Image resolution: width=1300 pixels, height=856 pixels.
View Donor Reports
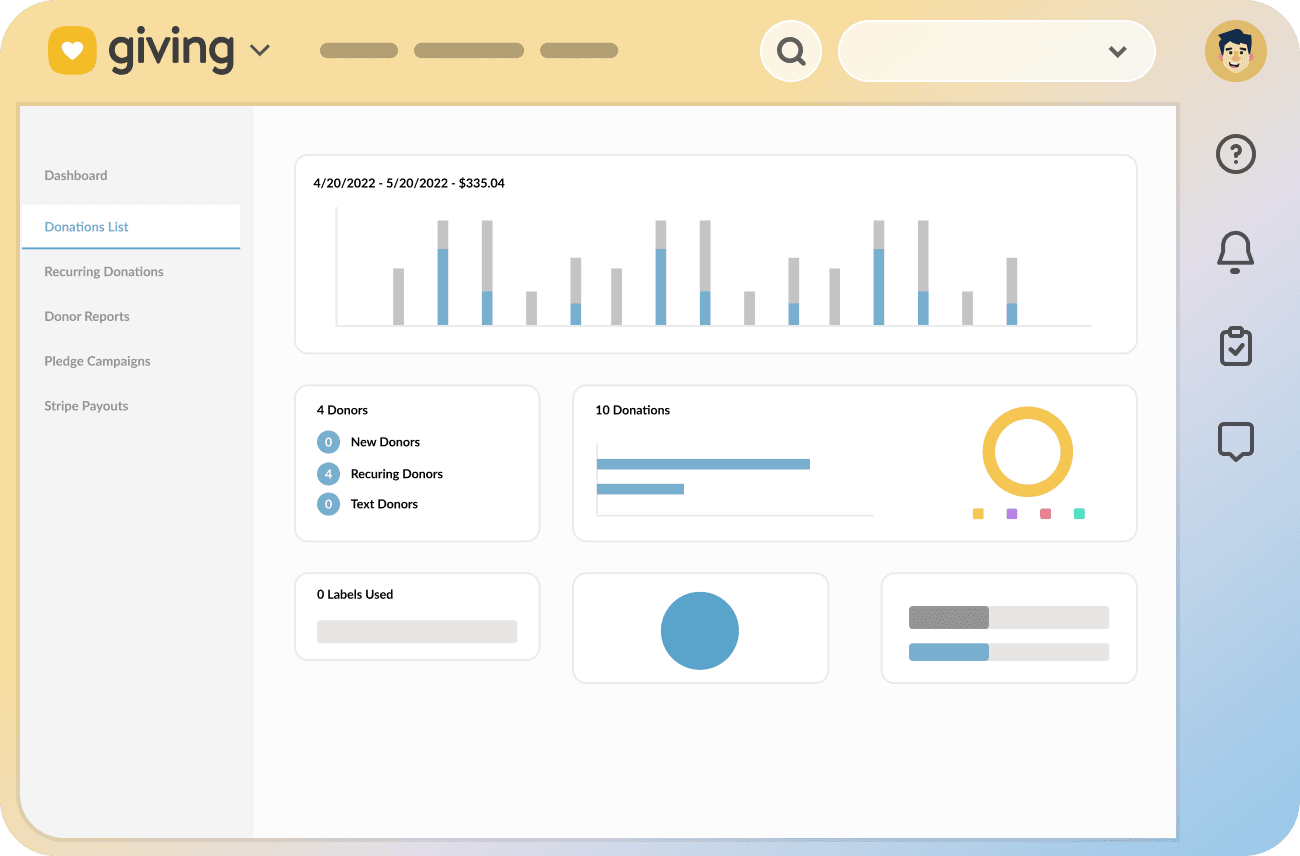pyautogui.click(x=87, y=316)
